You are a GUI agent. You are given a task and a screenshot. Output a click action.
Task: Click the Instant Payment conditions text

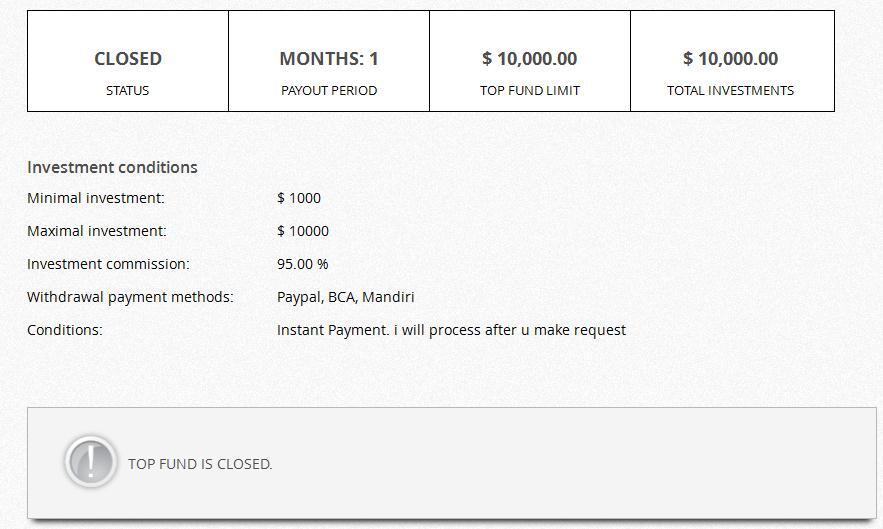coord(451,330)
